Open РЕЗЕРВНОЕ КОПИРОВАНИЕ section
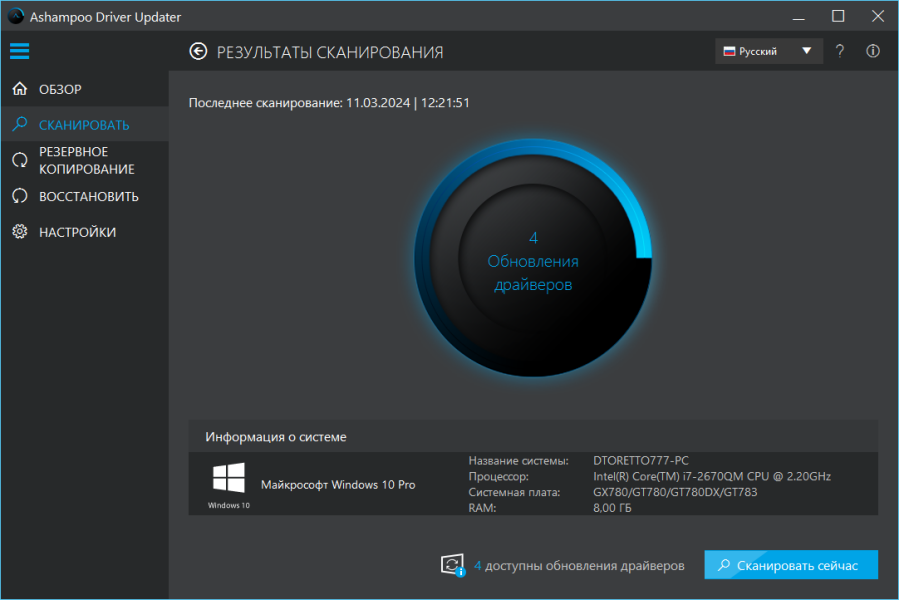This screenshot has height=600, width=899. click(85, 160)
